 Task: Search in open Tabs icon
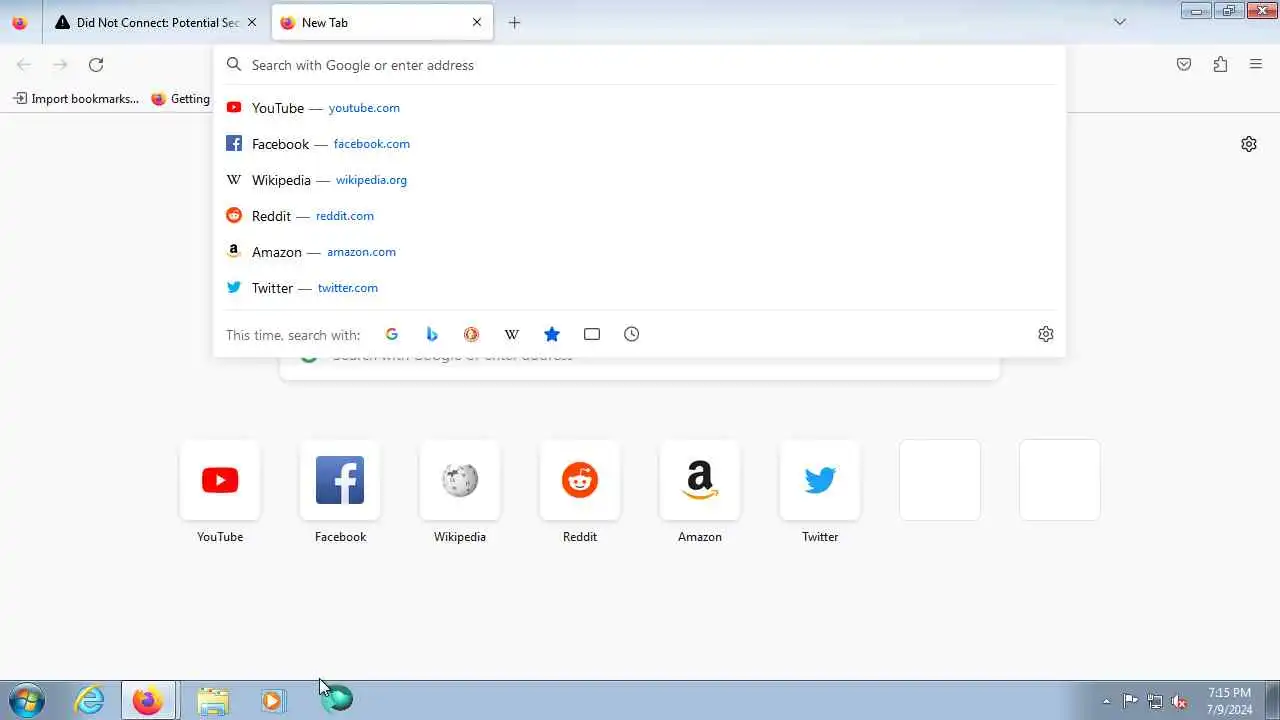pos(592,334)
